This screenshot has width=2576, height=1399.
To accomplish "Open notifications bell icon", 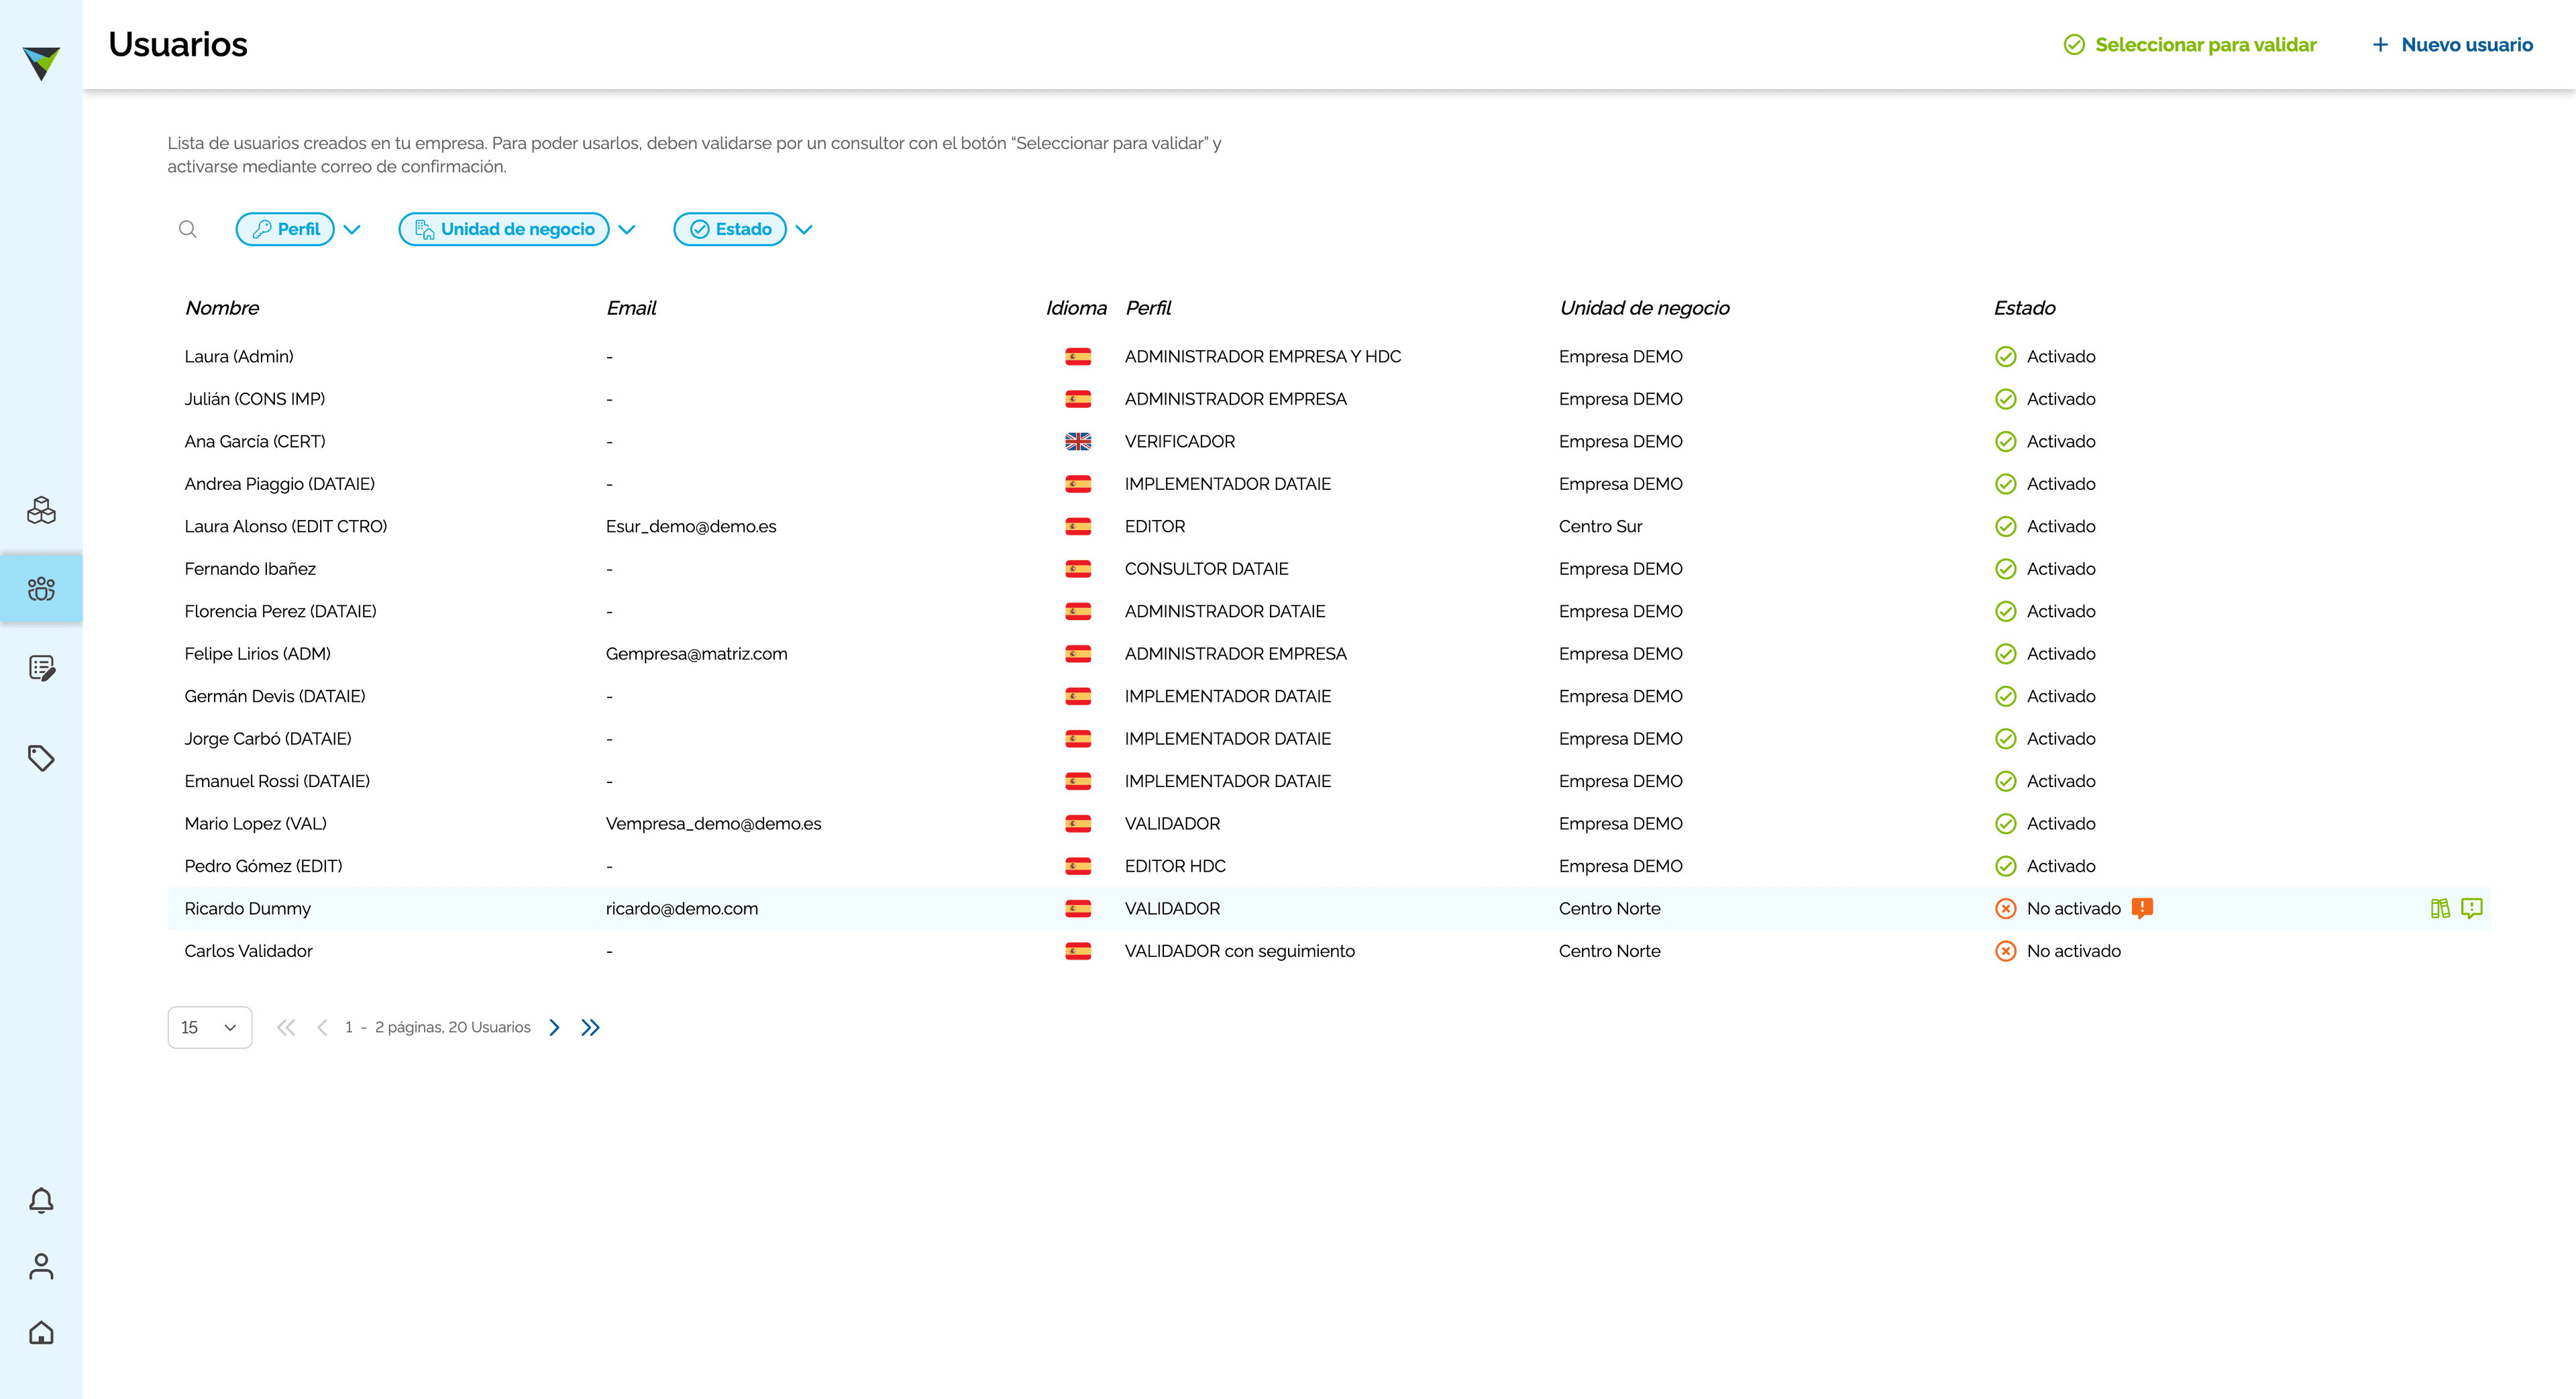I will tap(41, 1201).
